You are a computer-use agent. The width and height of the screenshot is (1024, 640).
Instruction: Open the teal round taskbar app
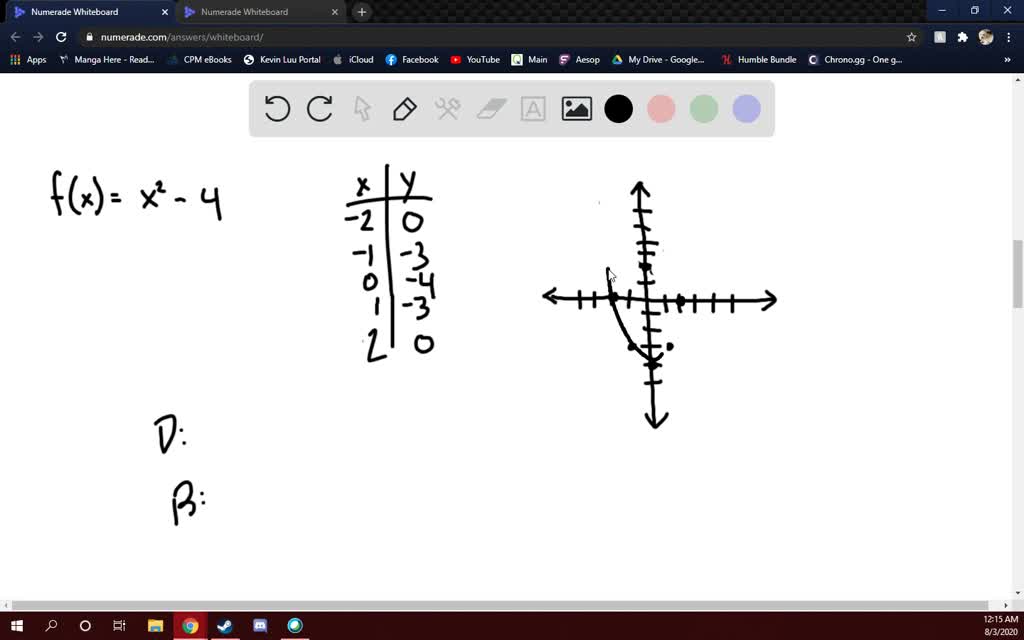pyautogui.click(x=295, y=626)
